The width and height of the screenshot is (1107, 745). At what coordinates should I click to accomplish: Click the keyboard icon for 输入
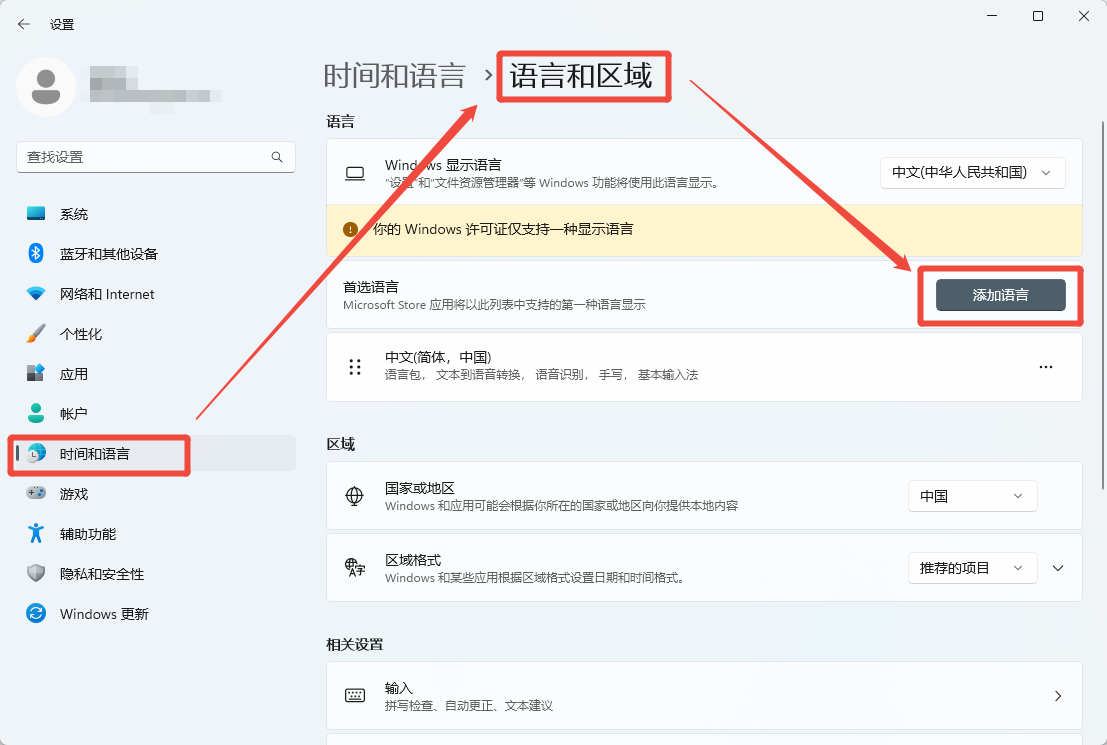pos(354,696)
